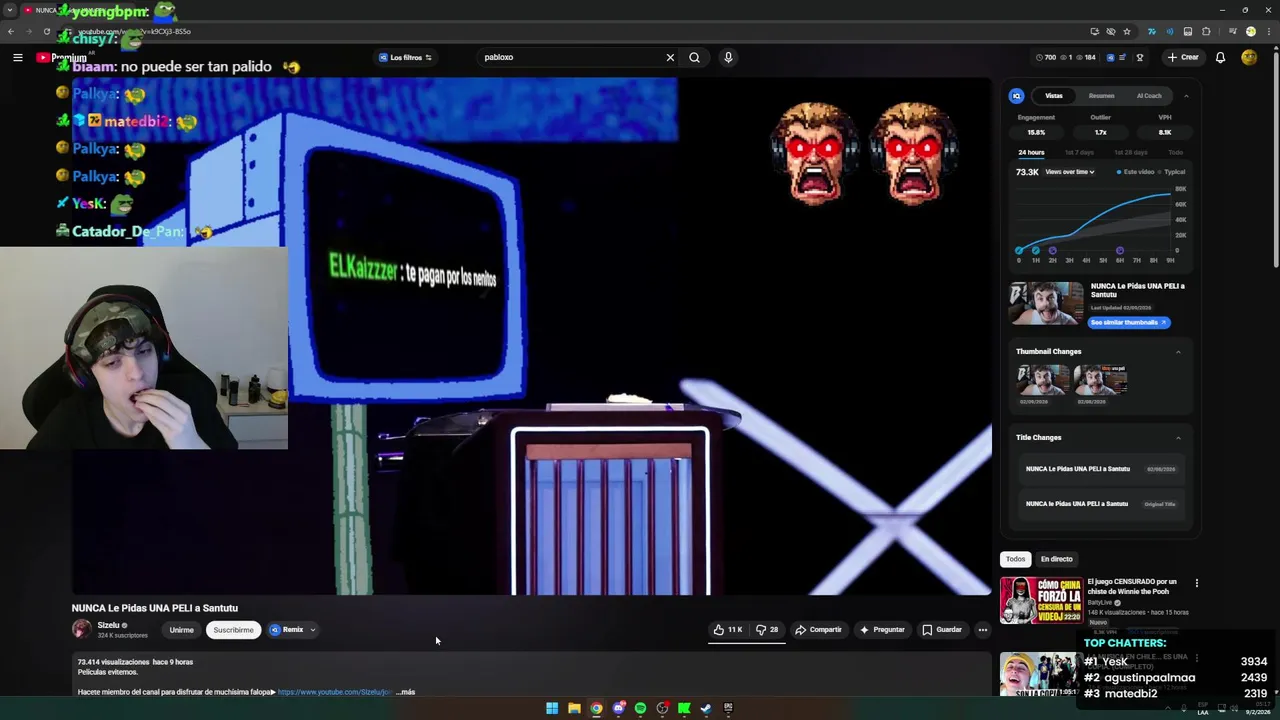Expand the dropdown arrow next to Remix
This screenshot has width=1280, height=720.
(x=312, y=630)
